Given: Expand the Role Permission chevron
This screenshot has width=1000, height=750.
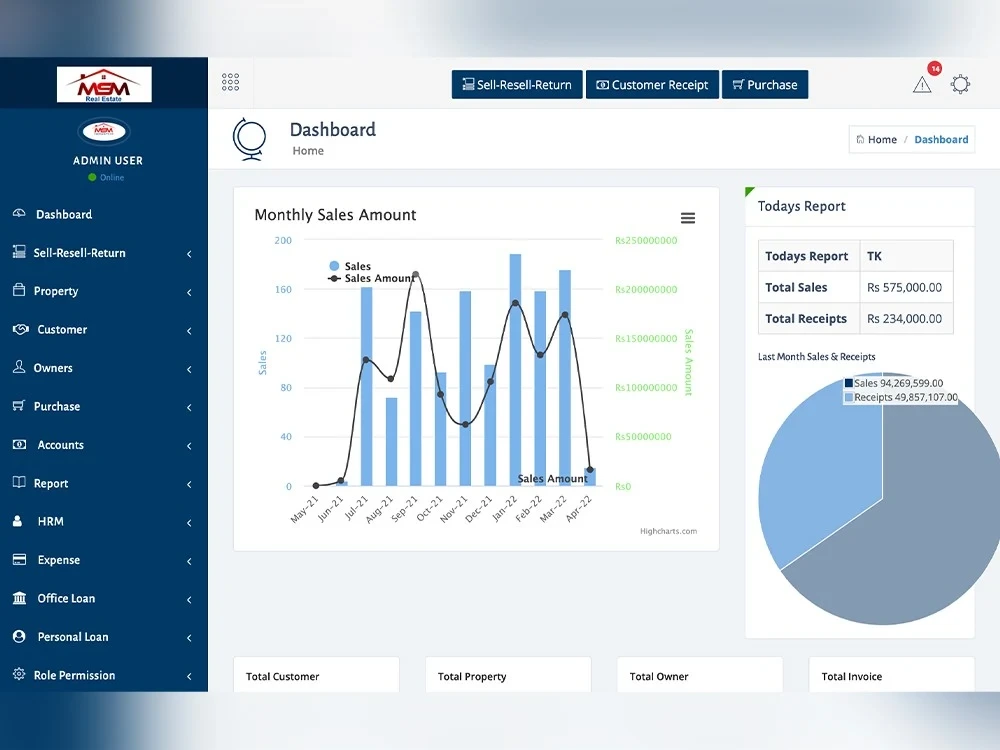Looking at the screenshot, I should pyautogui.click(x=189, y=676).
